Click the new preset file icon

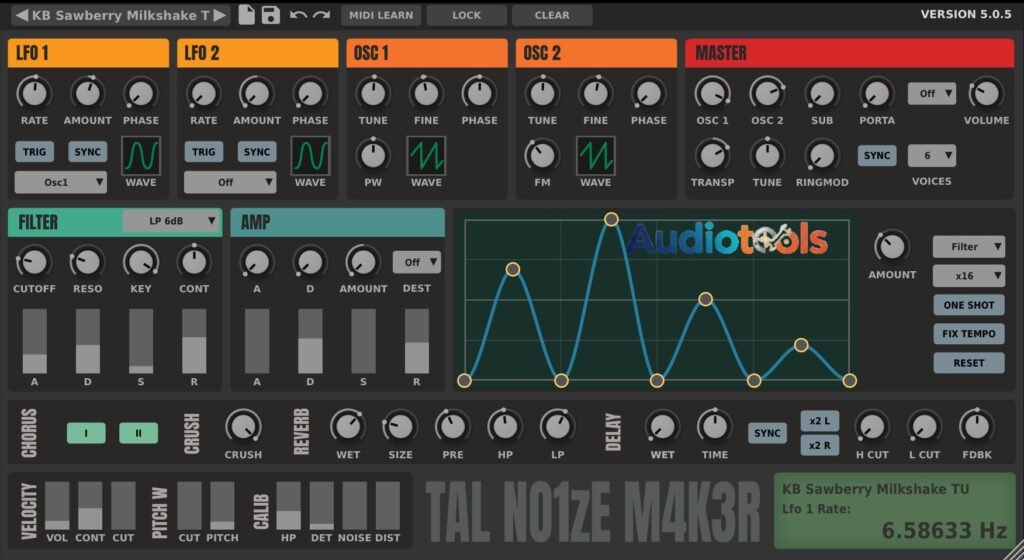[x=246, y=15]
